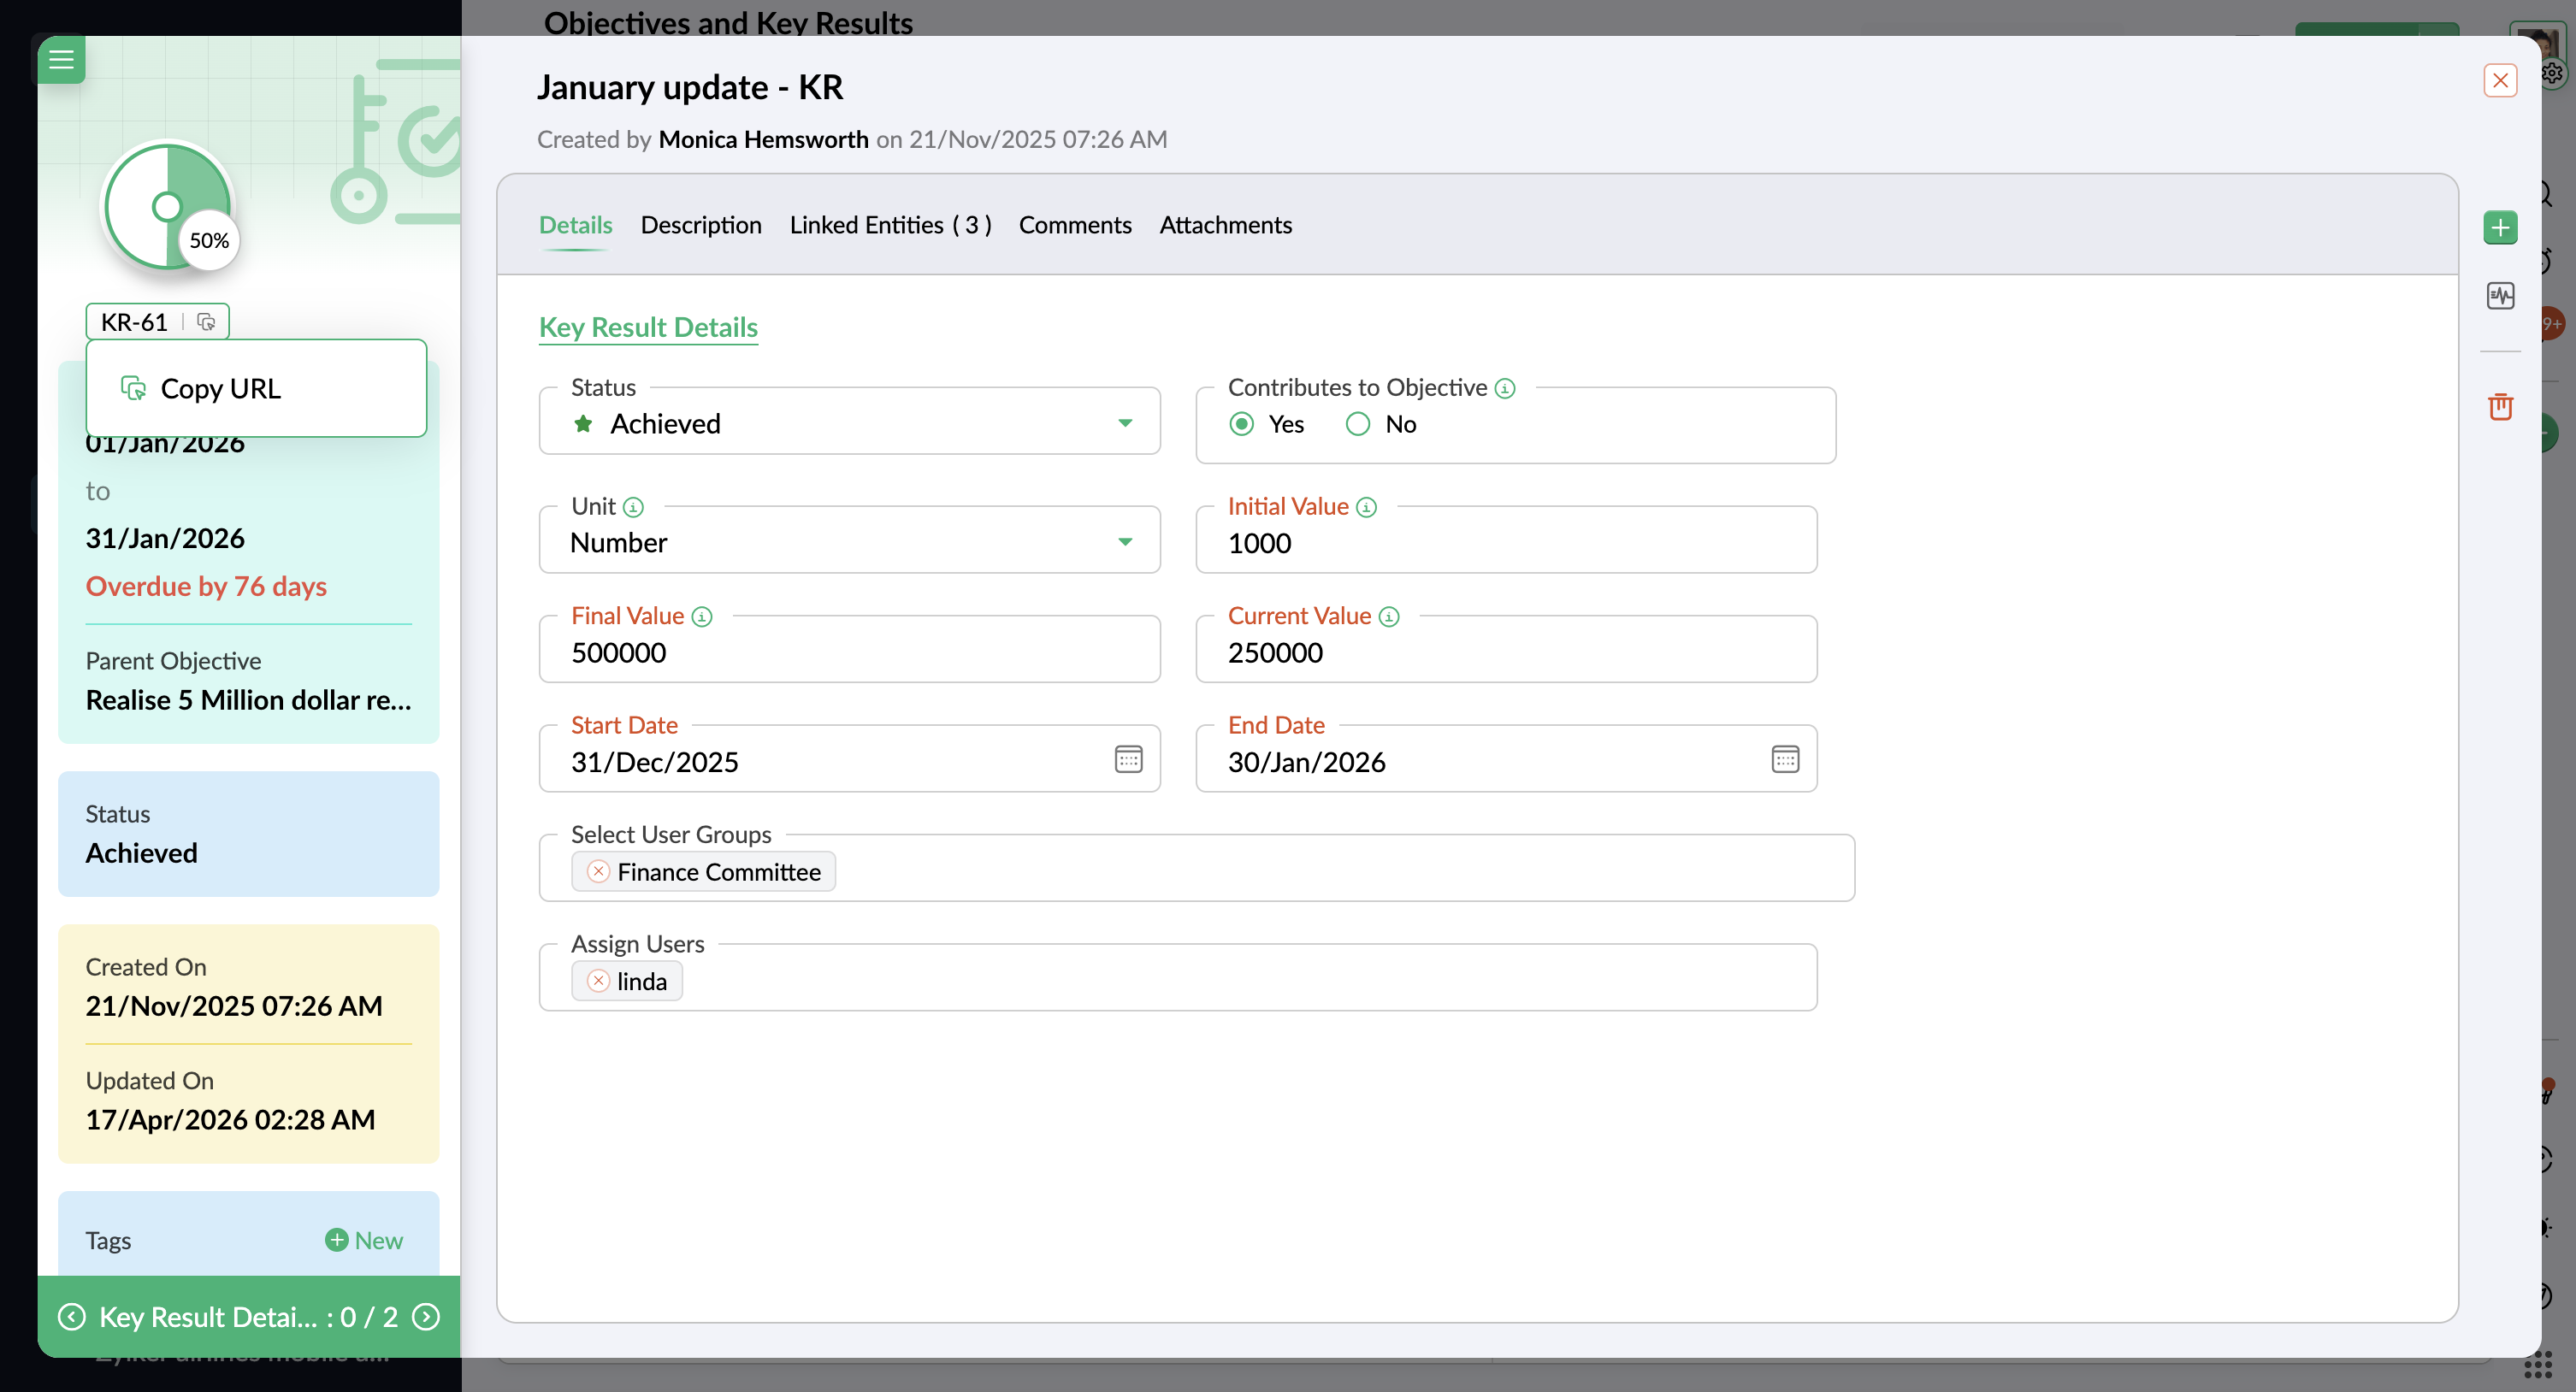Select Yes for Contributes to Objective
2576x1392 pixels.
pyautogui.click(x=1242, y=424)
